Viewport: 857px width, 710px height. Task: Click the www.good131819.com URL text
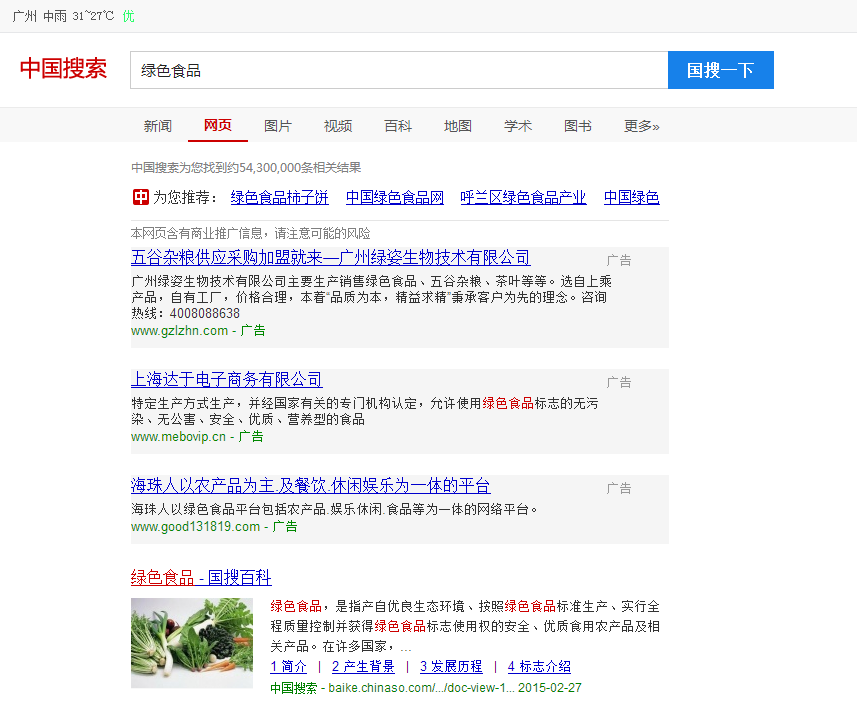195,526
